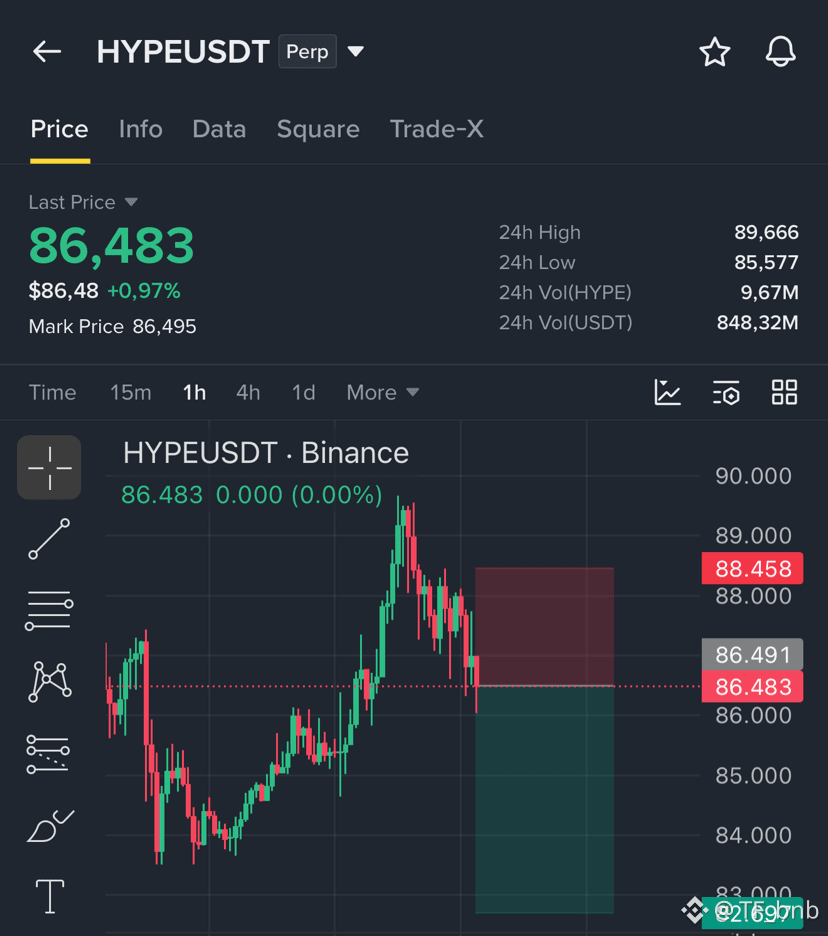Open chart indicators icon

(x=667, y=392)
